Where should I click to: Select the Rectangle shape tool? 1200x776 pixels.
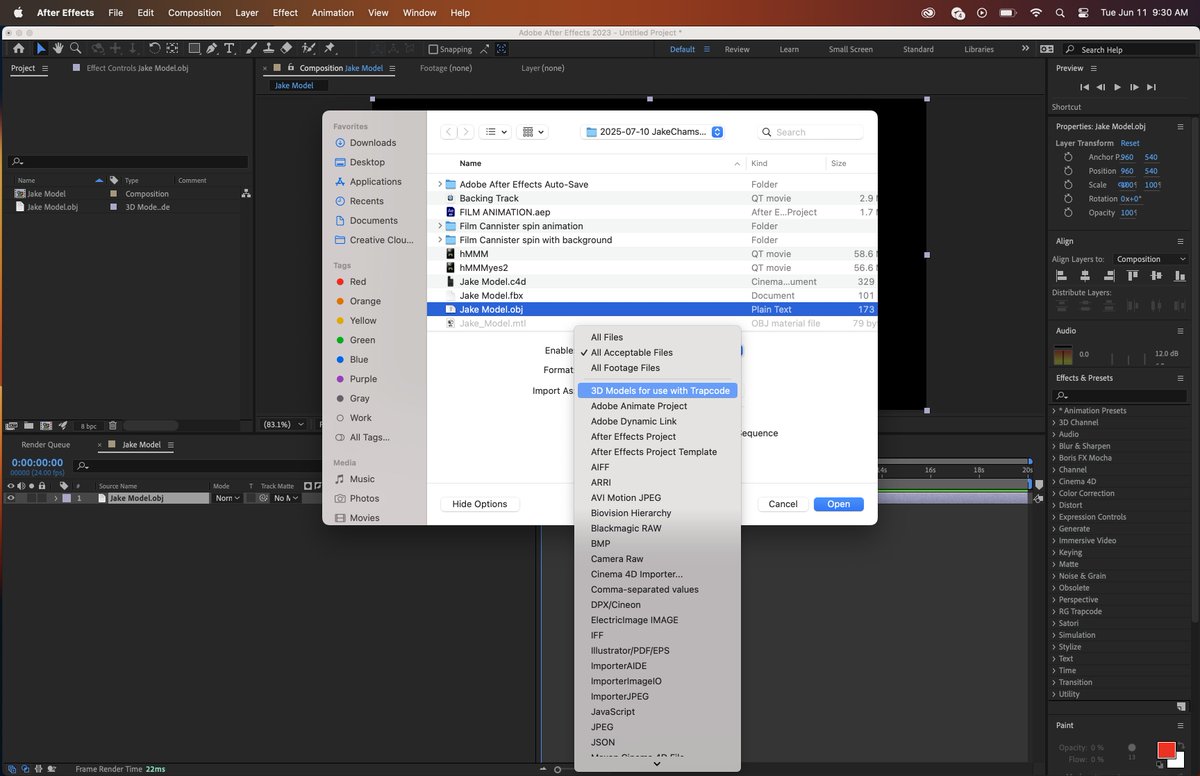[x=195, y=48]
